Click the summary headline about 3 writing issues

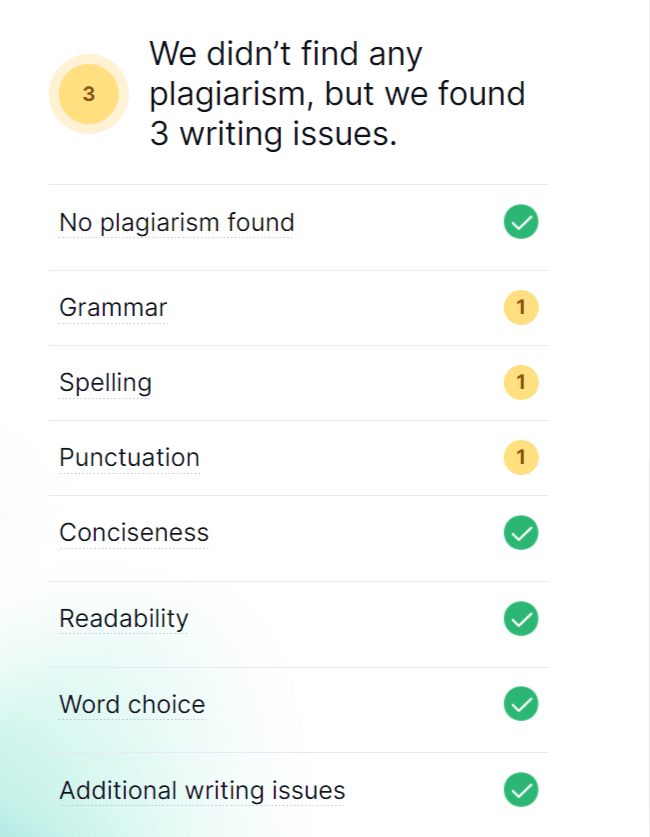338,93
